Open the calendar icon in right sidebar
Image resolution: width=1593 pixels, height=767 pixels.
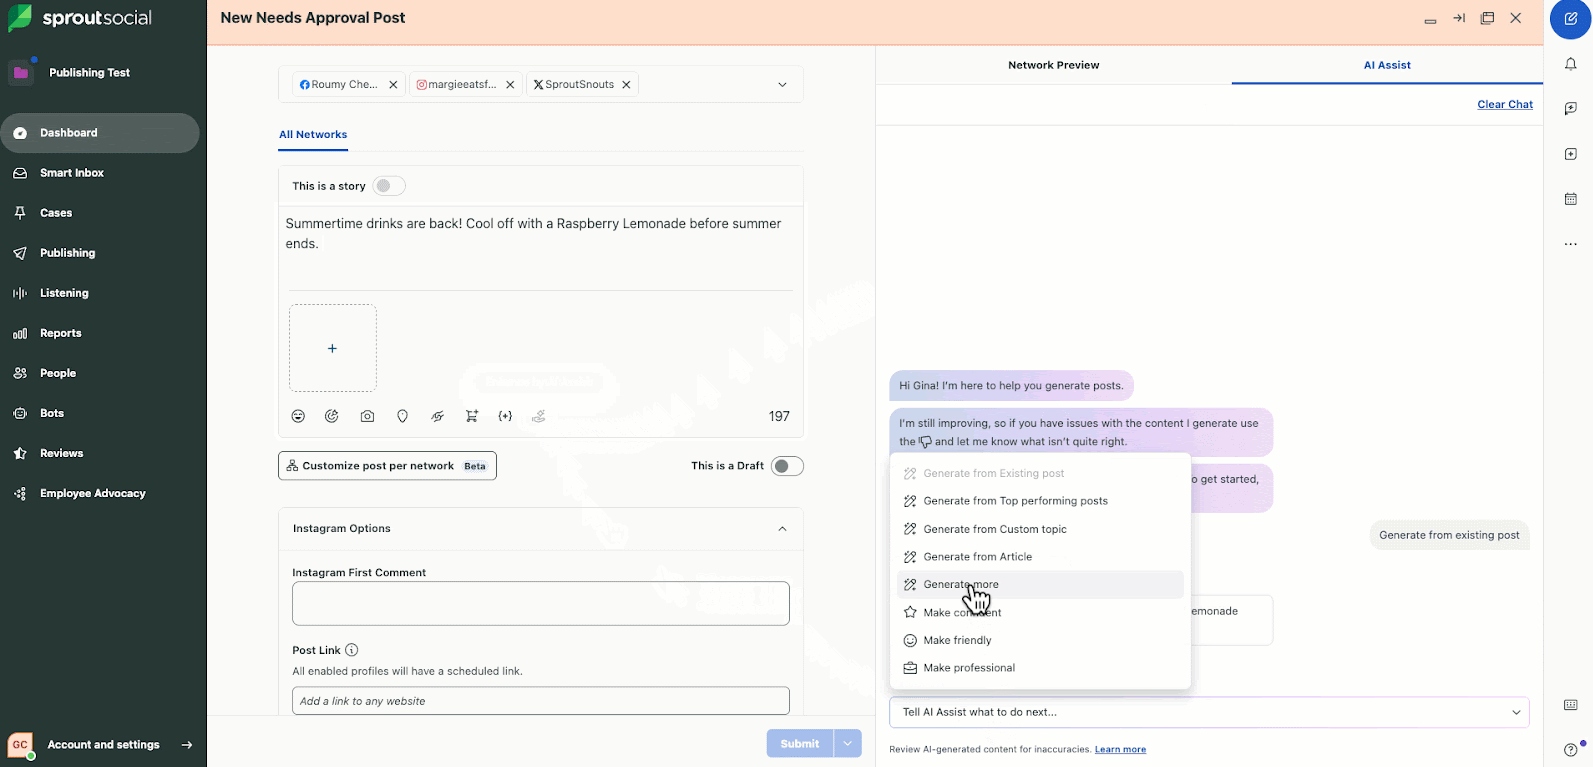click(x=1570, y=199)
